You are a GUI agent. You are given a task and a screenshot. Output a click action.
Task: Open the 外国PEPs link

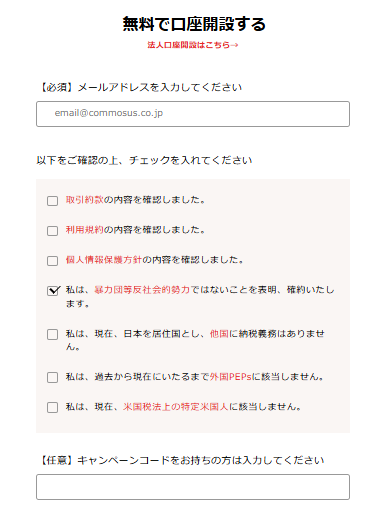click(230, 377)
